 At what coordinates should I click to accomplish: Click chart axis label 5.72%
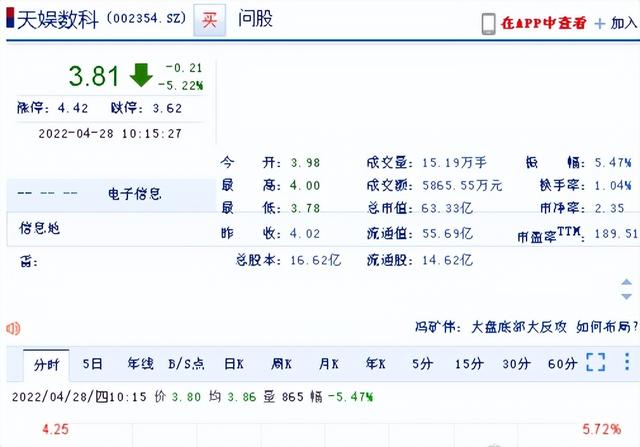(602, 429)
